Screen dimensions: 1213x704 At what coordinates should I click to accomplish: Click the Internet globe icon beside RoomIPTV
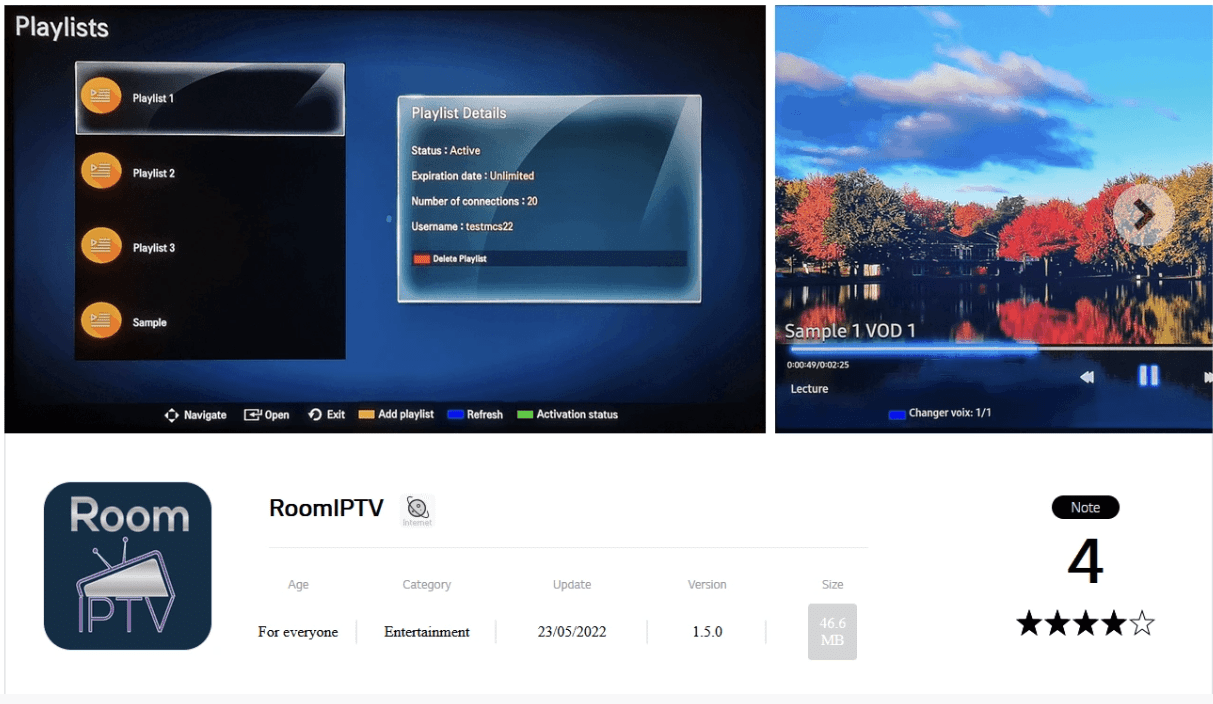pyautogui.click(x=417, y=507)
